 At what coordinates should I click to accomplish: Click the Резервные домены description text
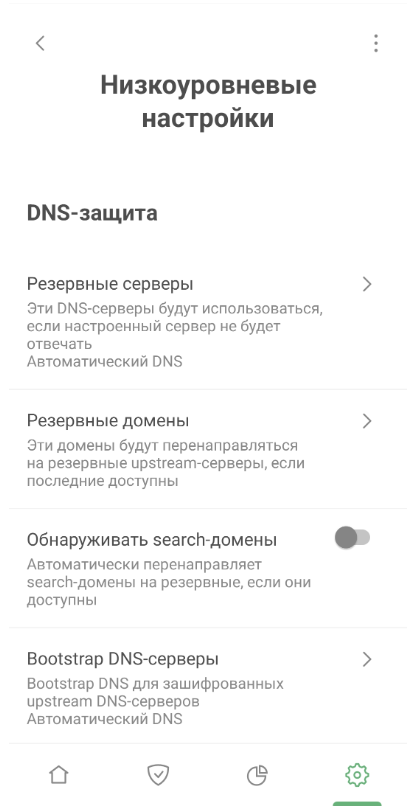tap(166, 463)
